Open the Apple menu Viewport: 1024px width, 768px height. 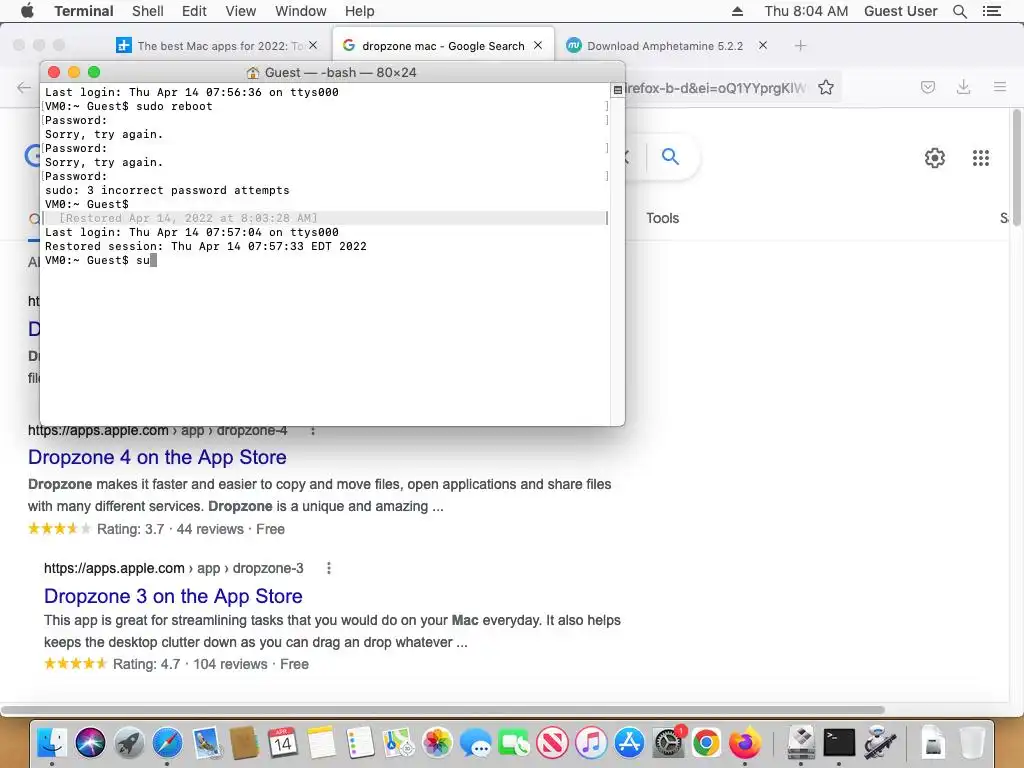tap(27, 11)
